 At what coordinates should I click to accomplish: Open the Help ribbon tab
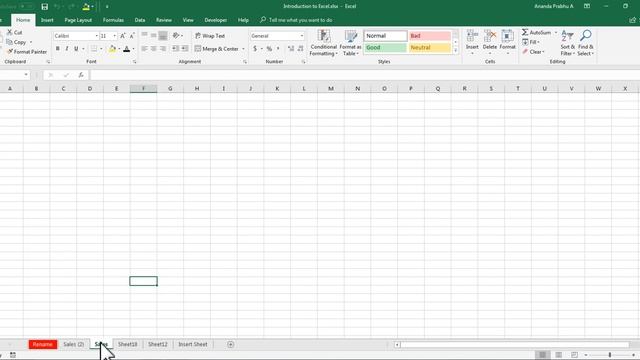pos(243,20)
